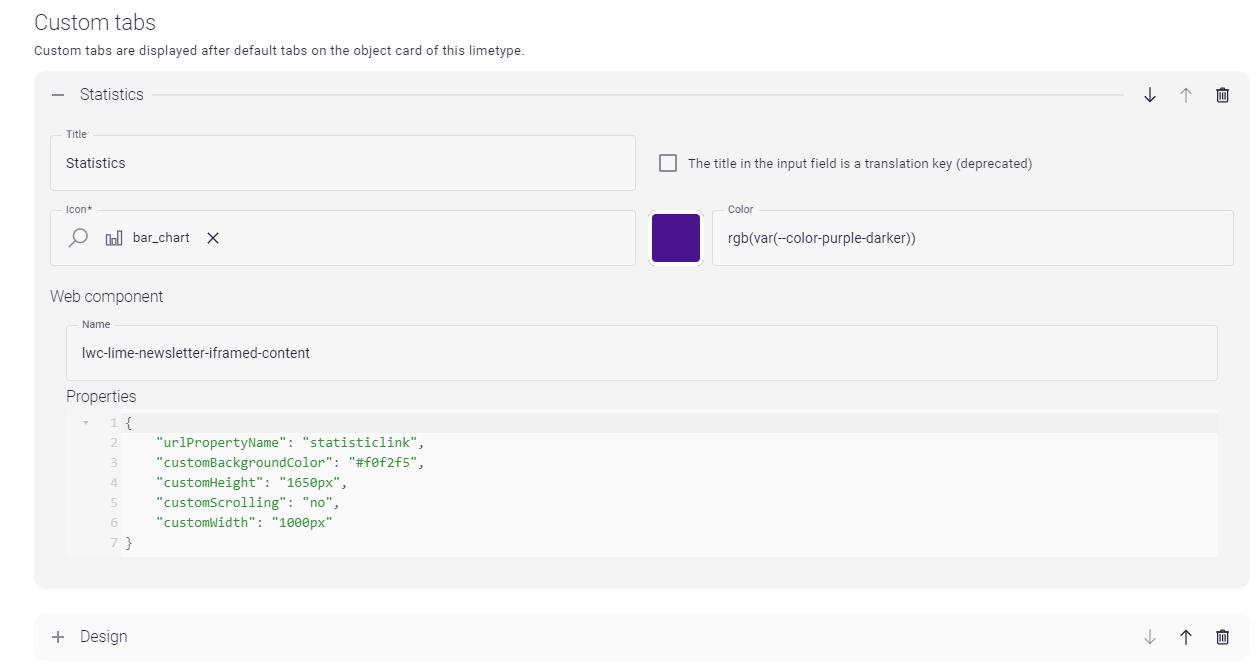Image resolution: width=1258 pixels, height=671 pixels.
Task: Click the trash icon to delete Statistics tab
Action: 1221,94
